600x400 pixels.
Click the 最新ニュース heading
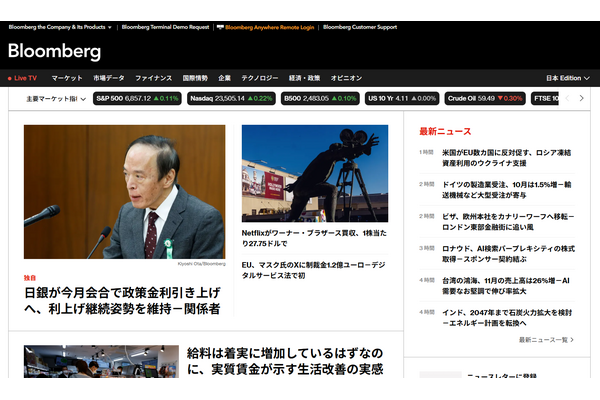tap(445, 131)
